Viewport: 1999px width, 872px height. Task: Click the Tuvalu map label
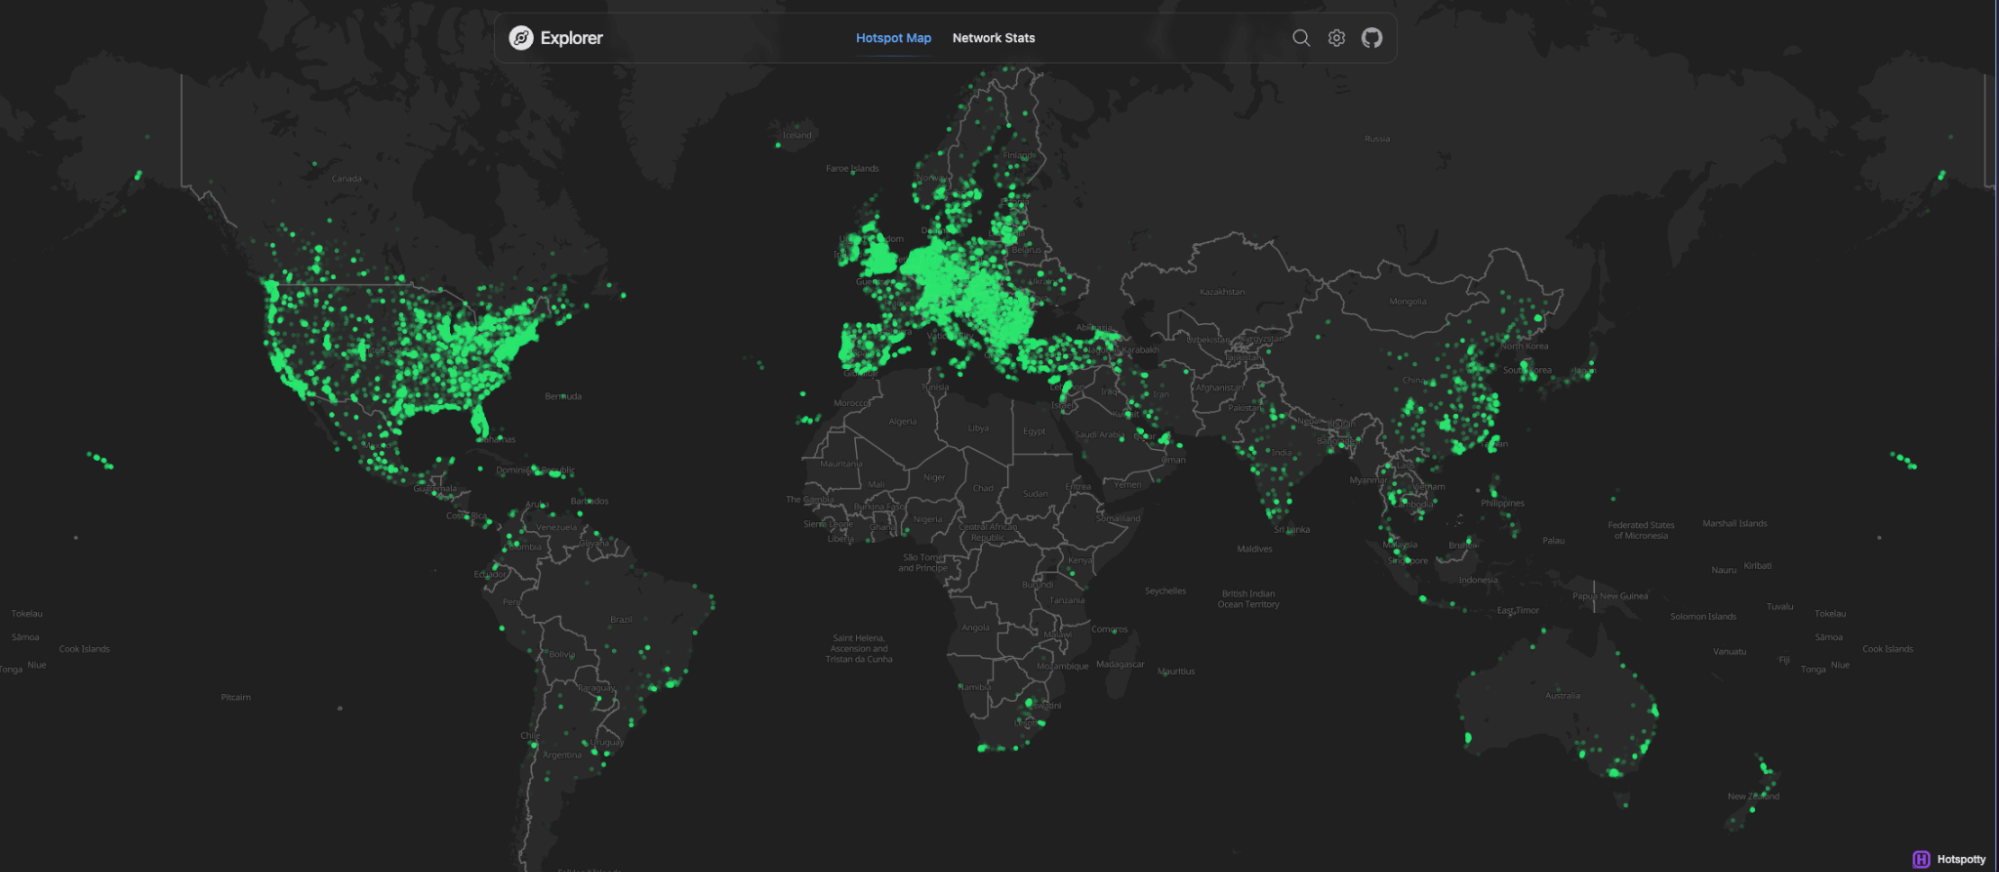(1780, 606)
